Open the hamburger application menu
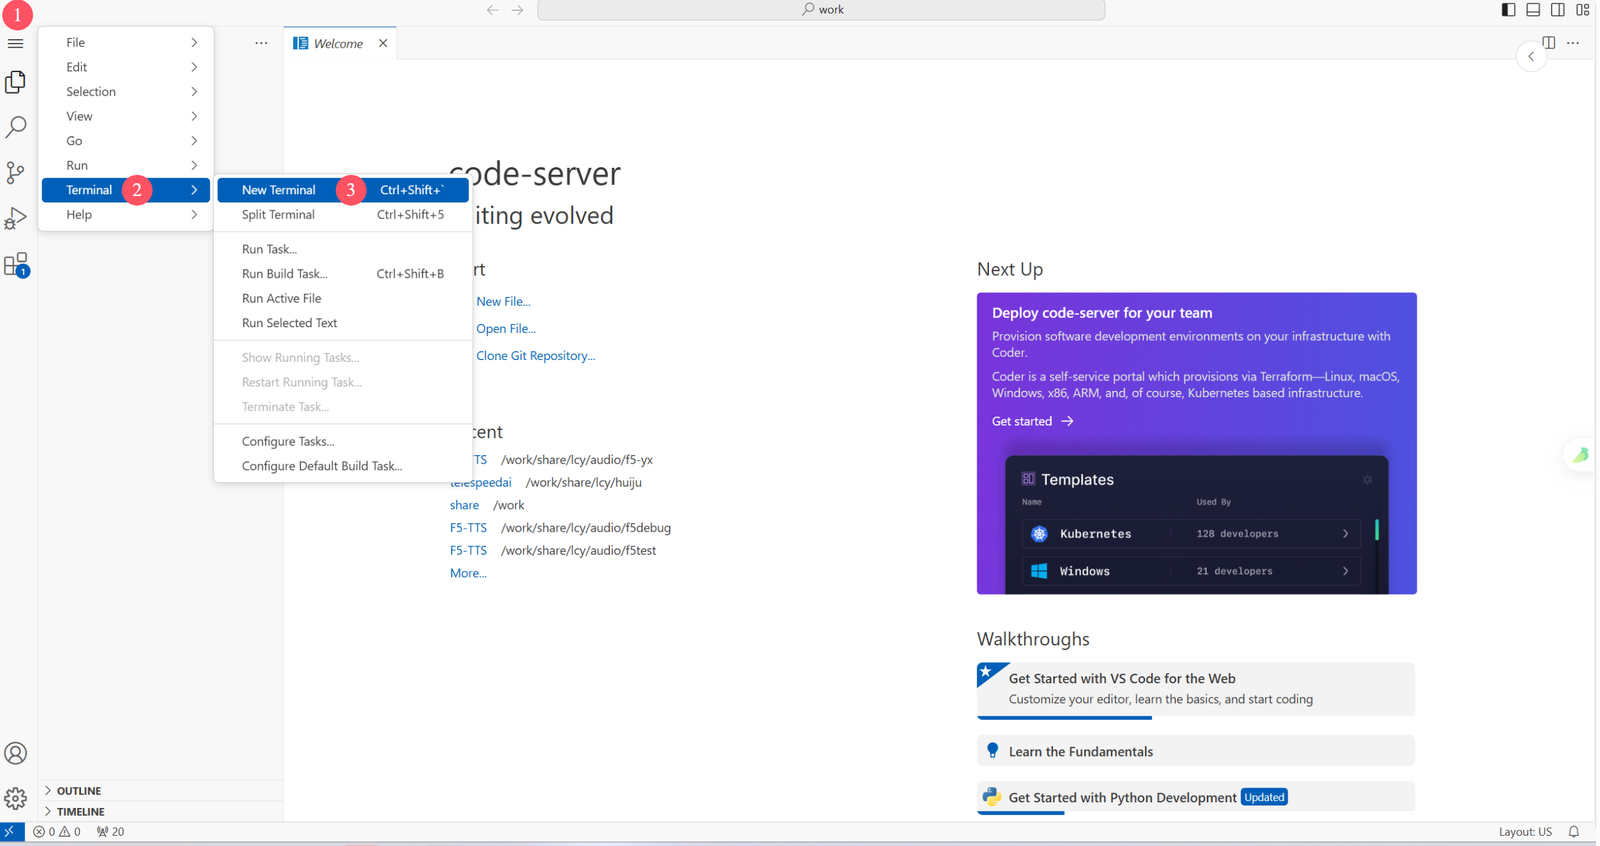This screenshot has height=846, width=1600. [15, 44]
